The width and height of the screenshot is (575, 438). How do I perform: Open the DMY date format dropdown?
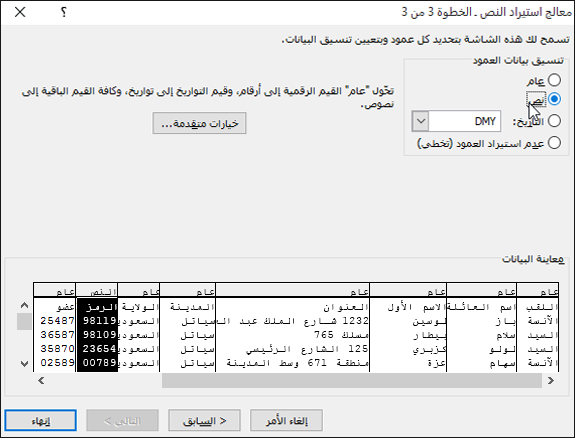click(x=421, y=121)
